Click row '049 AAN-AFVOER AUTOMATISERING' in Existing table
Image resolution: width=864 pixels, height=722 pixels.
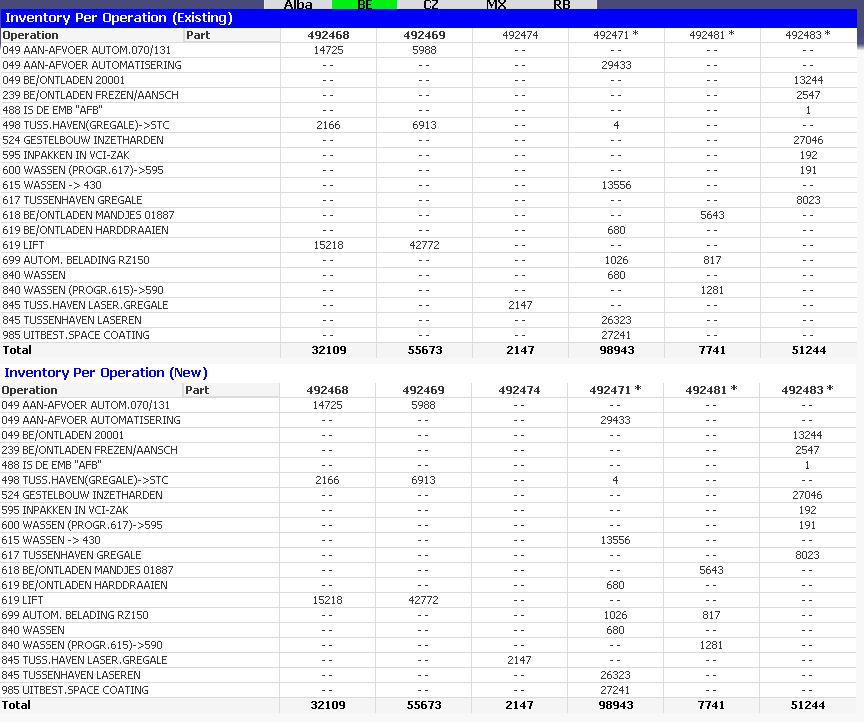pos(429,65)
